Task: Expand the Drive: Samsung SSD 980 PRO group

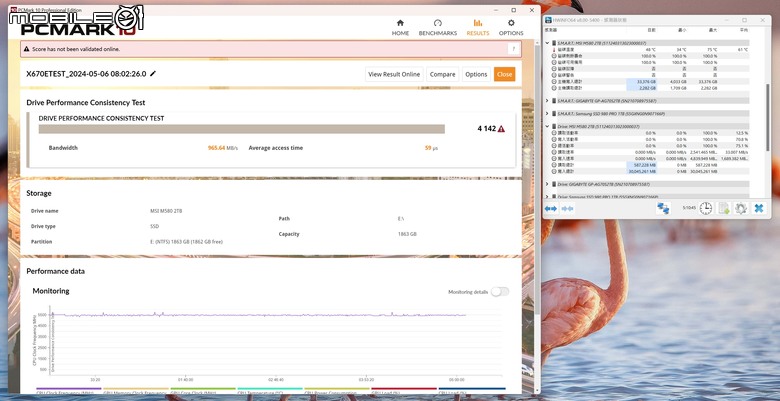Action: click(548, 197)
